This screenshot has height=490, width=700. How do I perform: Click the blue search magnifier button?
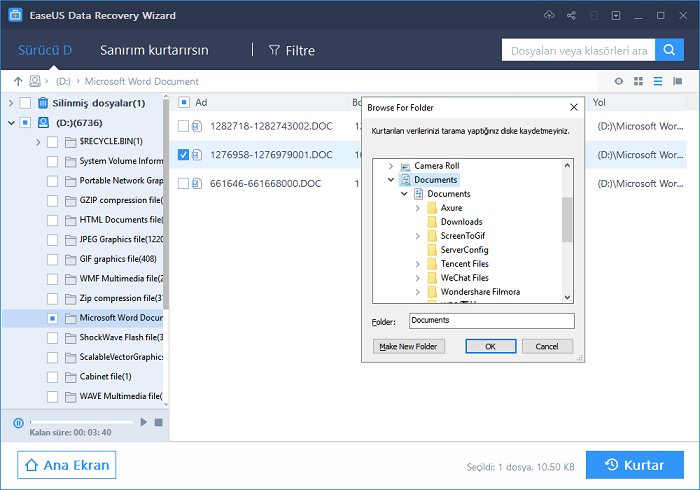(x=670, y=50)
